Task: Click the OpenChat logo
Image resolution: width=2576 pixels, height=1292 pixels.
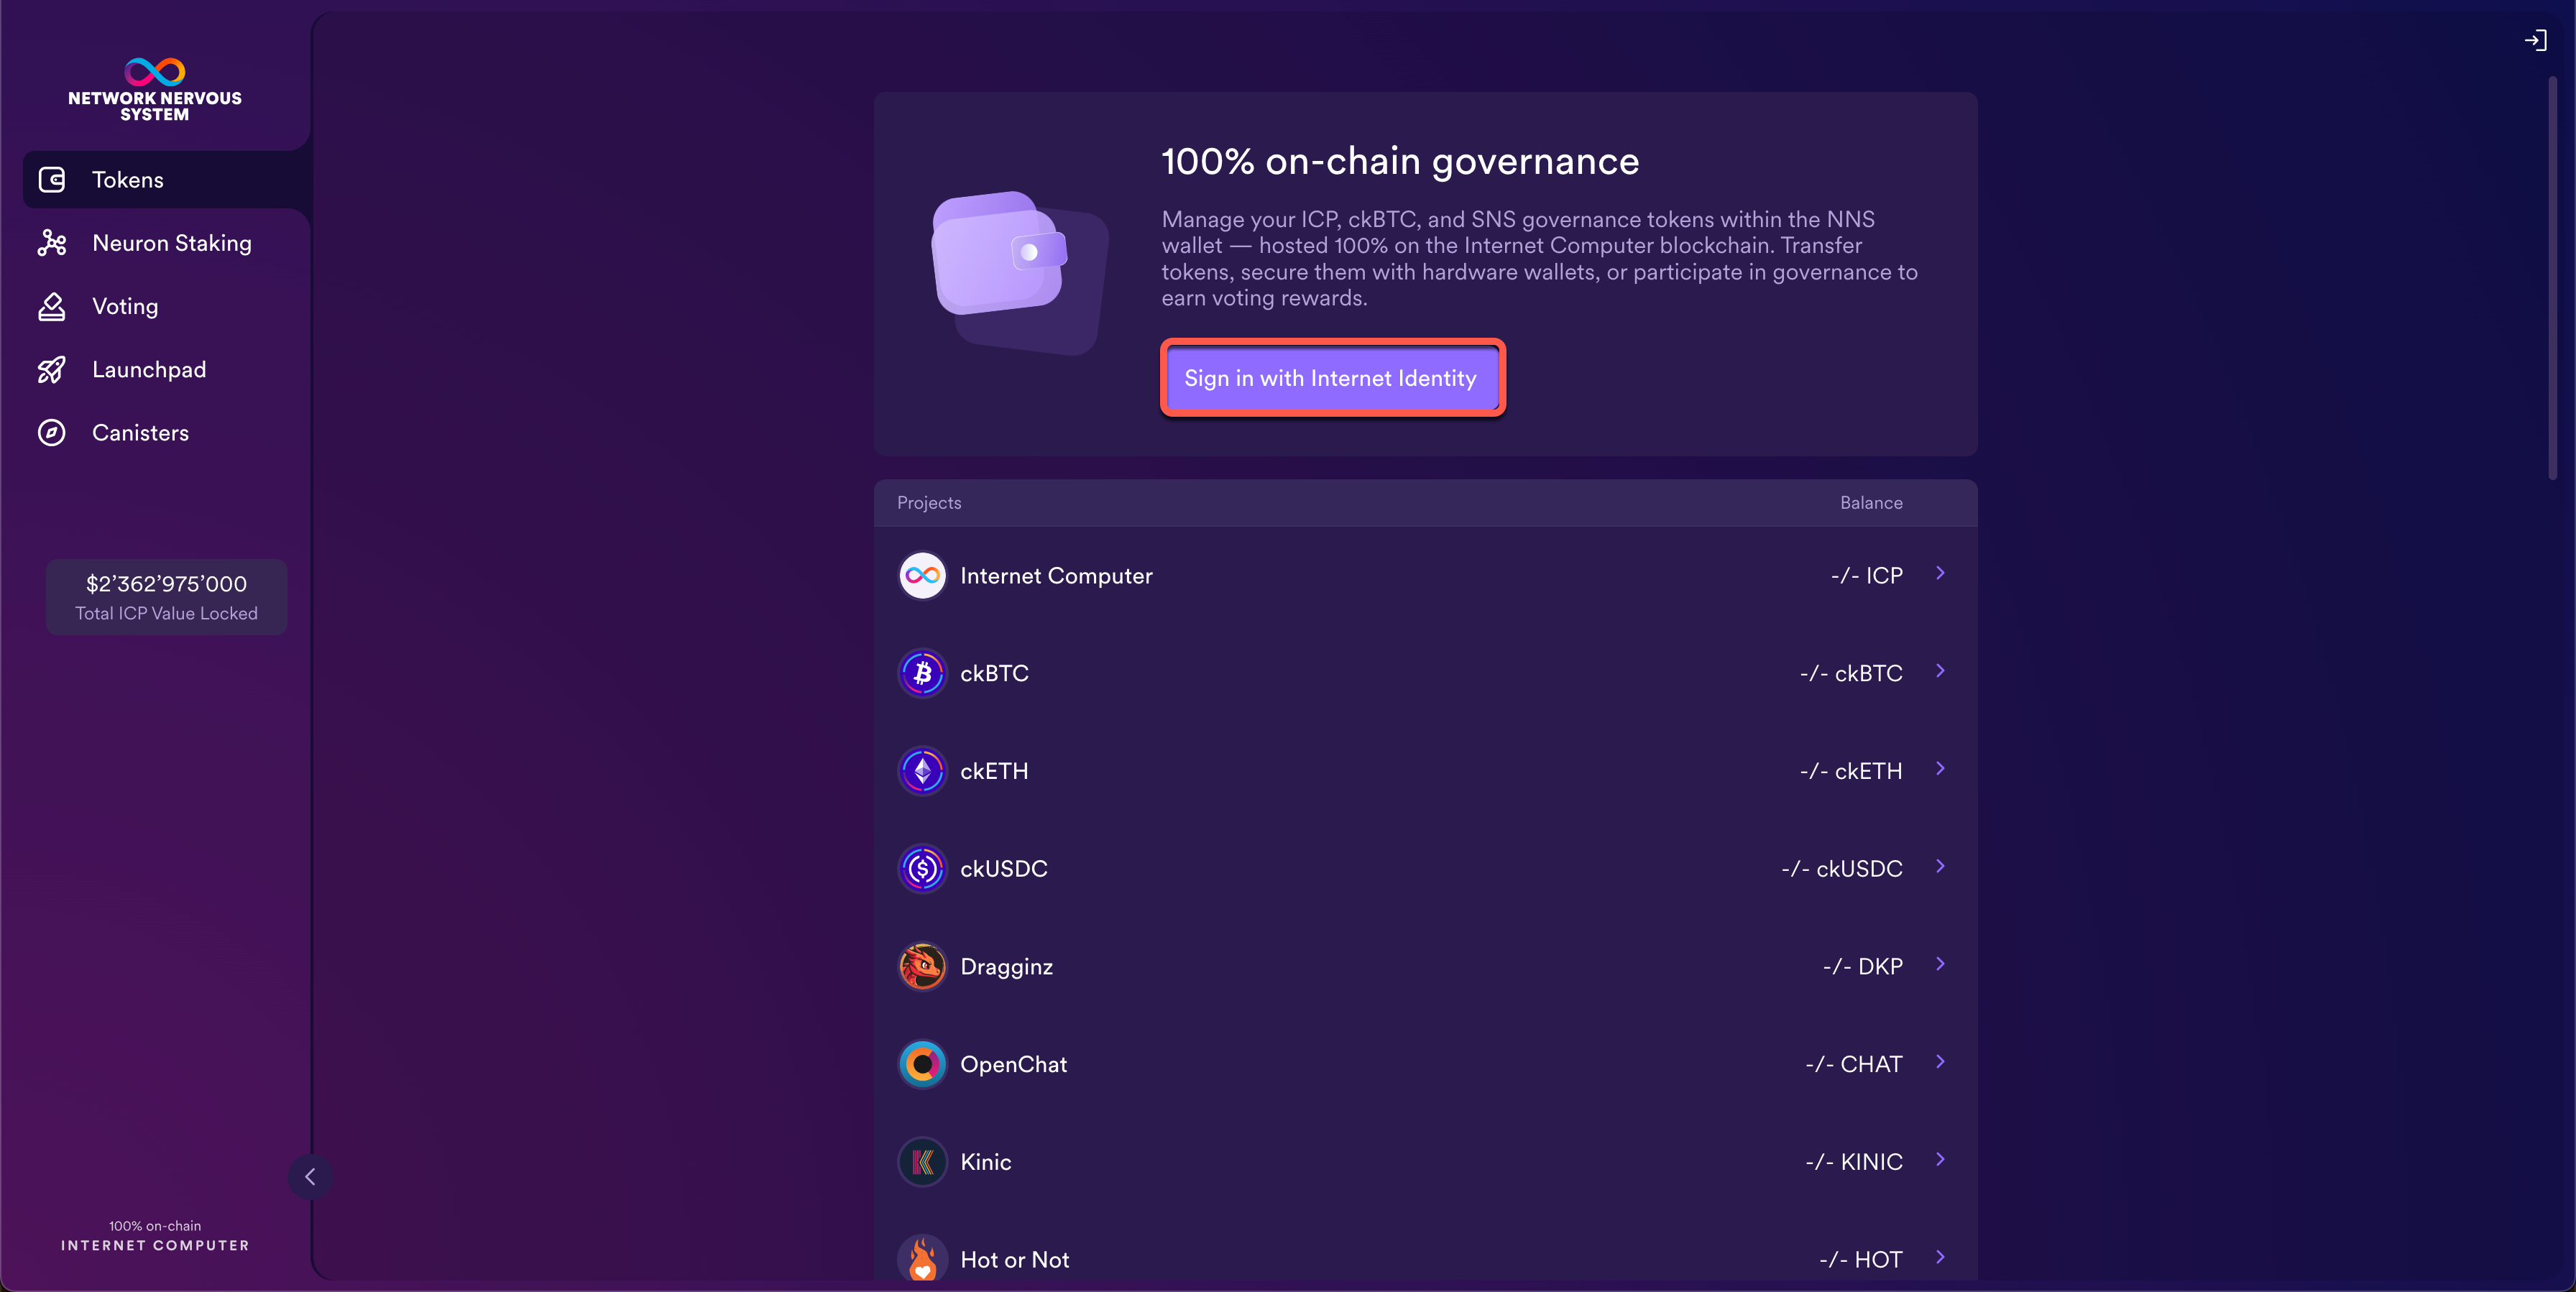Action: 922,1064
